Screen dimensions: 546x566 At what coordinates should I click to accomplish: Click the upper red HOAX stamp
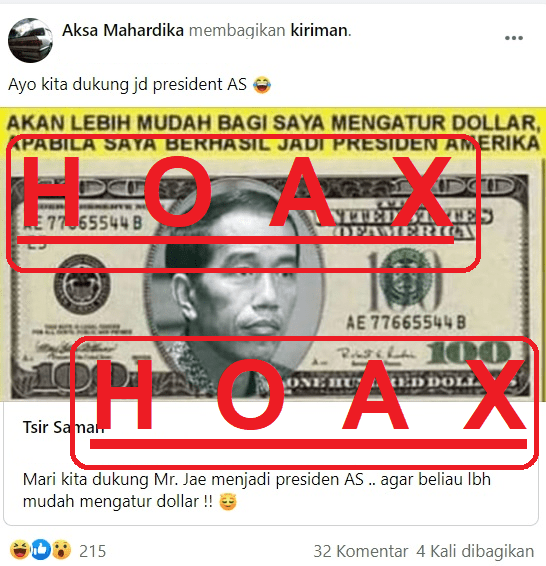tap(243, 204)
